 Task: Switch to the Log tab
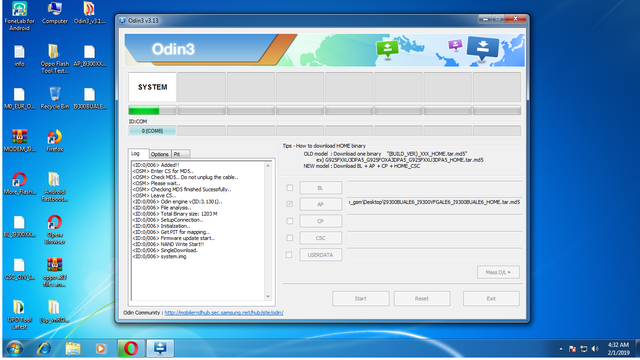(x=138, y=153)
